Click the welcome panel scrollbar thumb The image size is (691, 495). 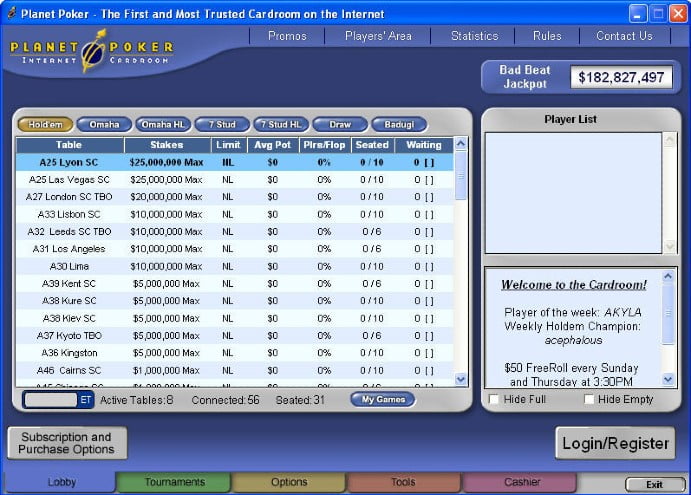click(668, 313)
